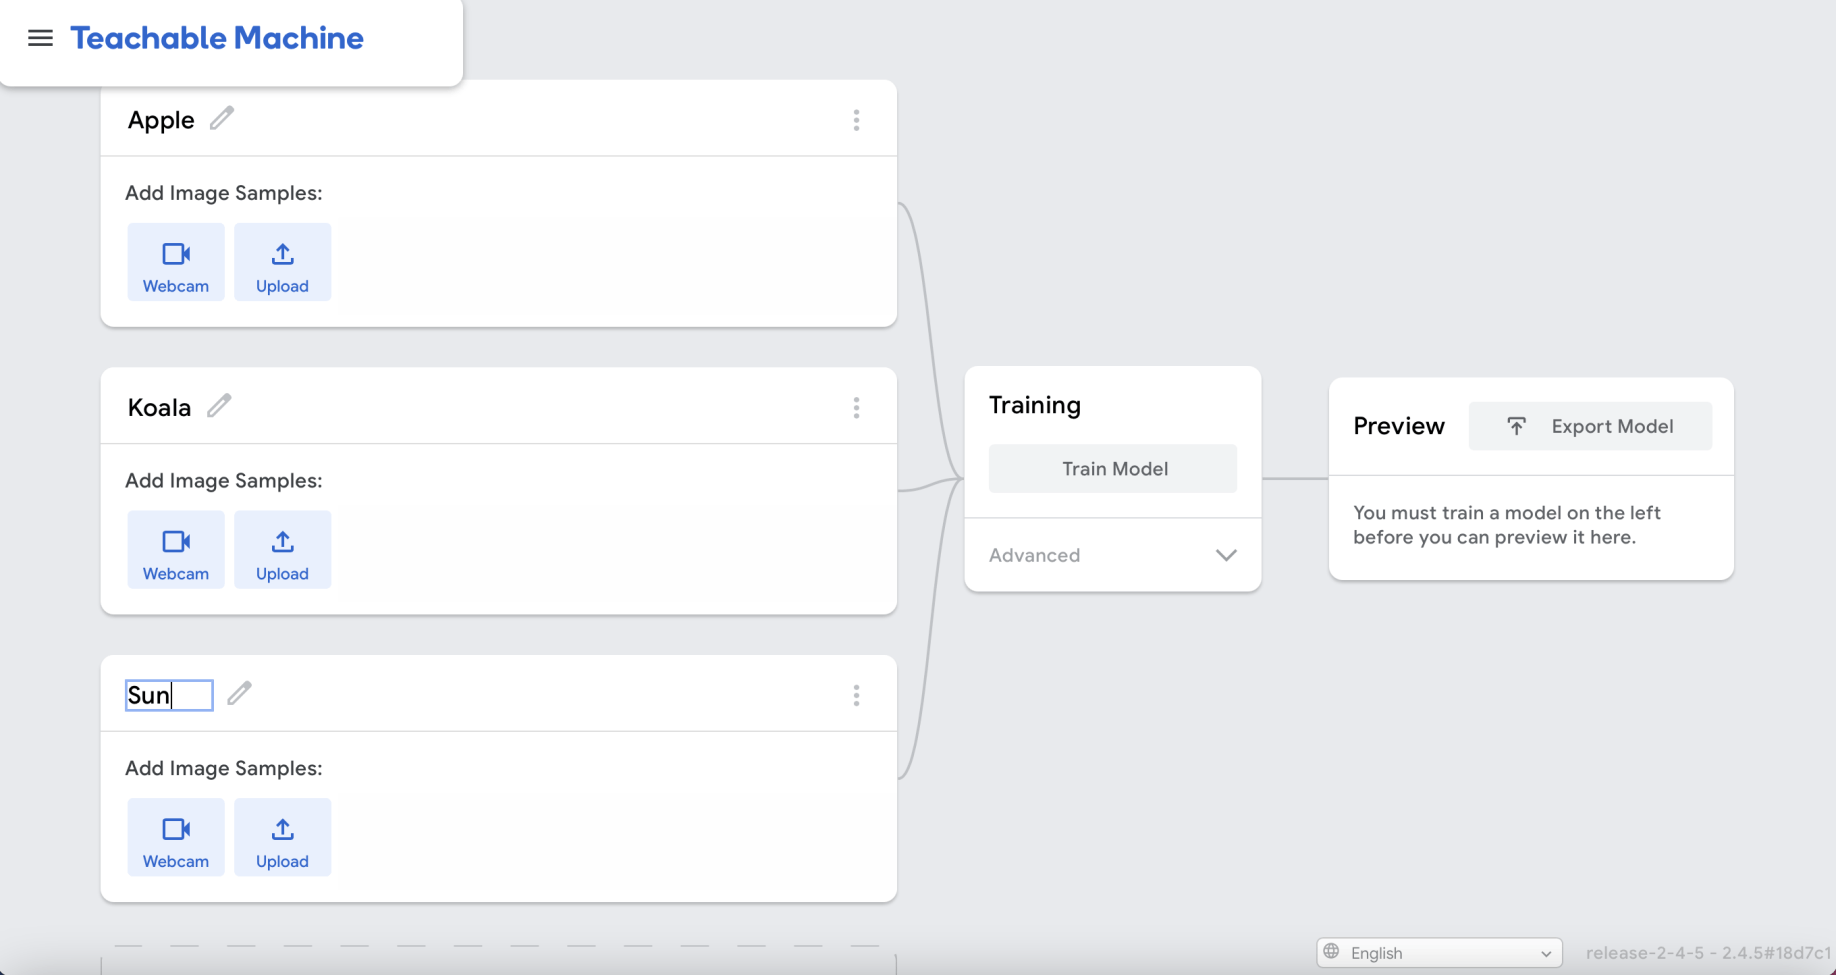Open the Koala class three-dot menu

click(x=856, y=408)
